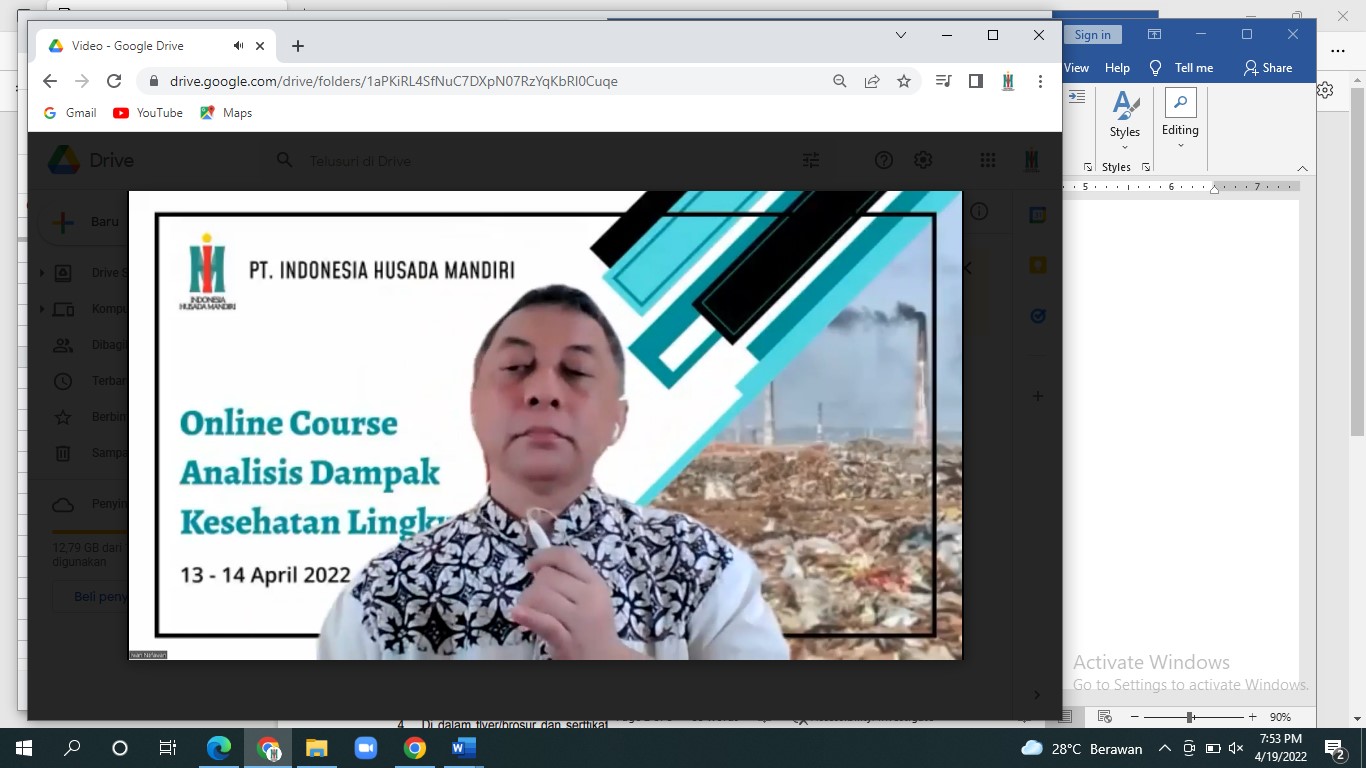
Task: Open Chrome three-dot menu
Action: click(x=1040, y=81)
